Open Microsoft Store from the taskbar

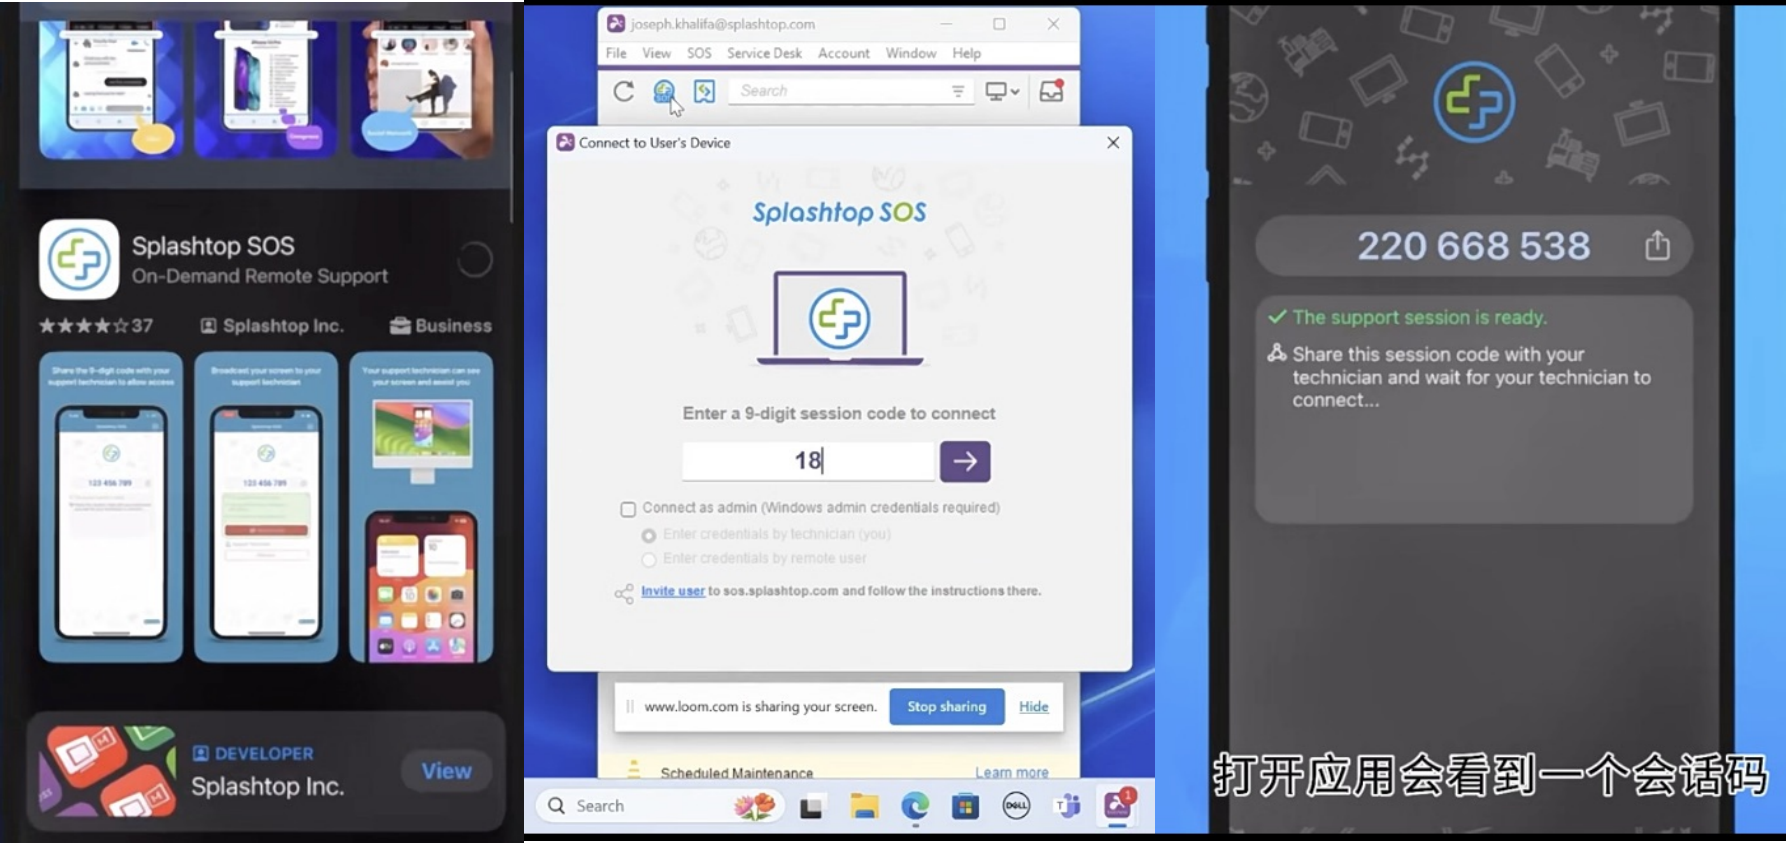(965, 806)
